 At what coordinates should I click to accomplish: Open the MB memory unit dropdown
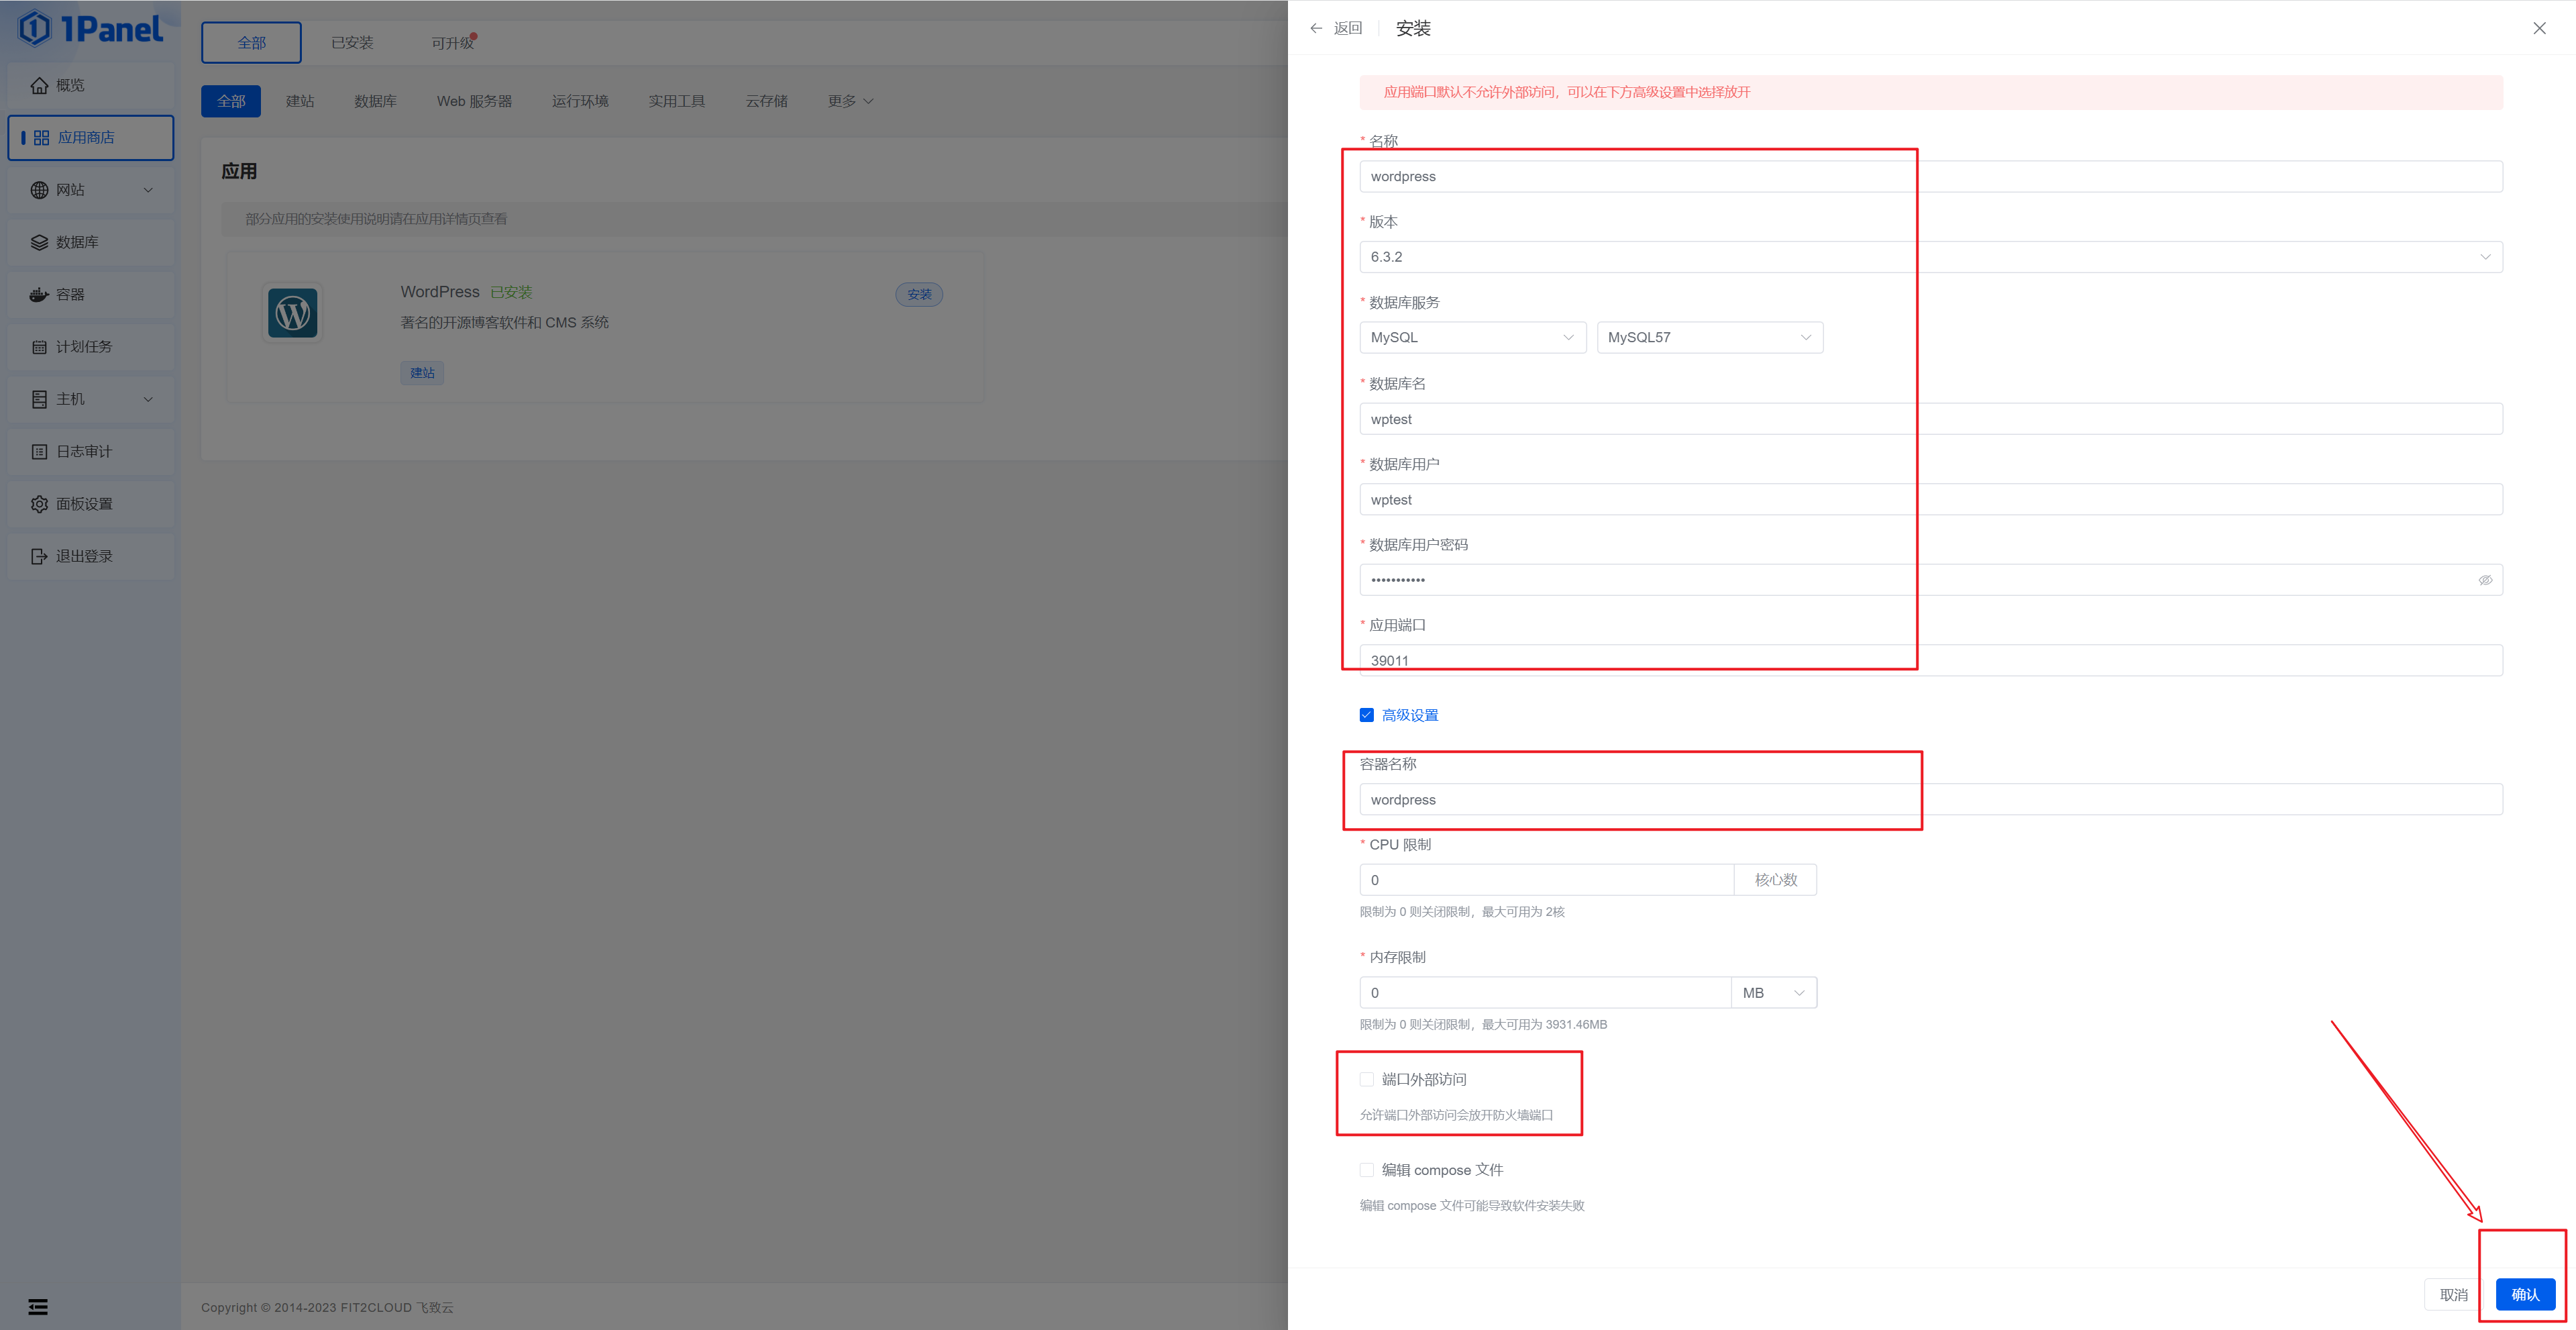point(1773,992)
